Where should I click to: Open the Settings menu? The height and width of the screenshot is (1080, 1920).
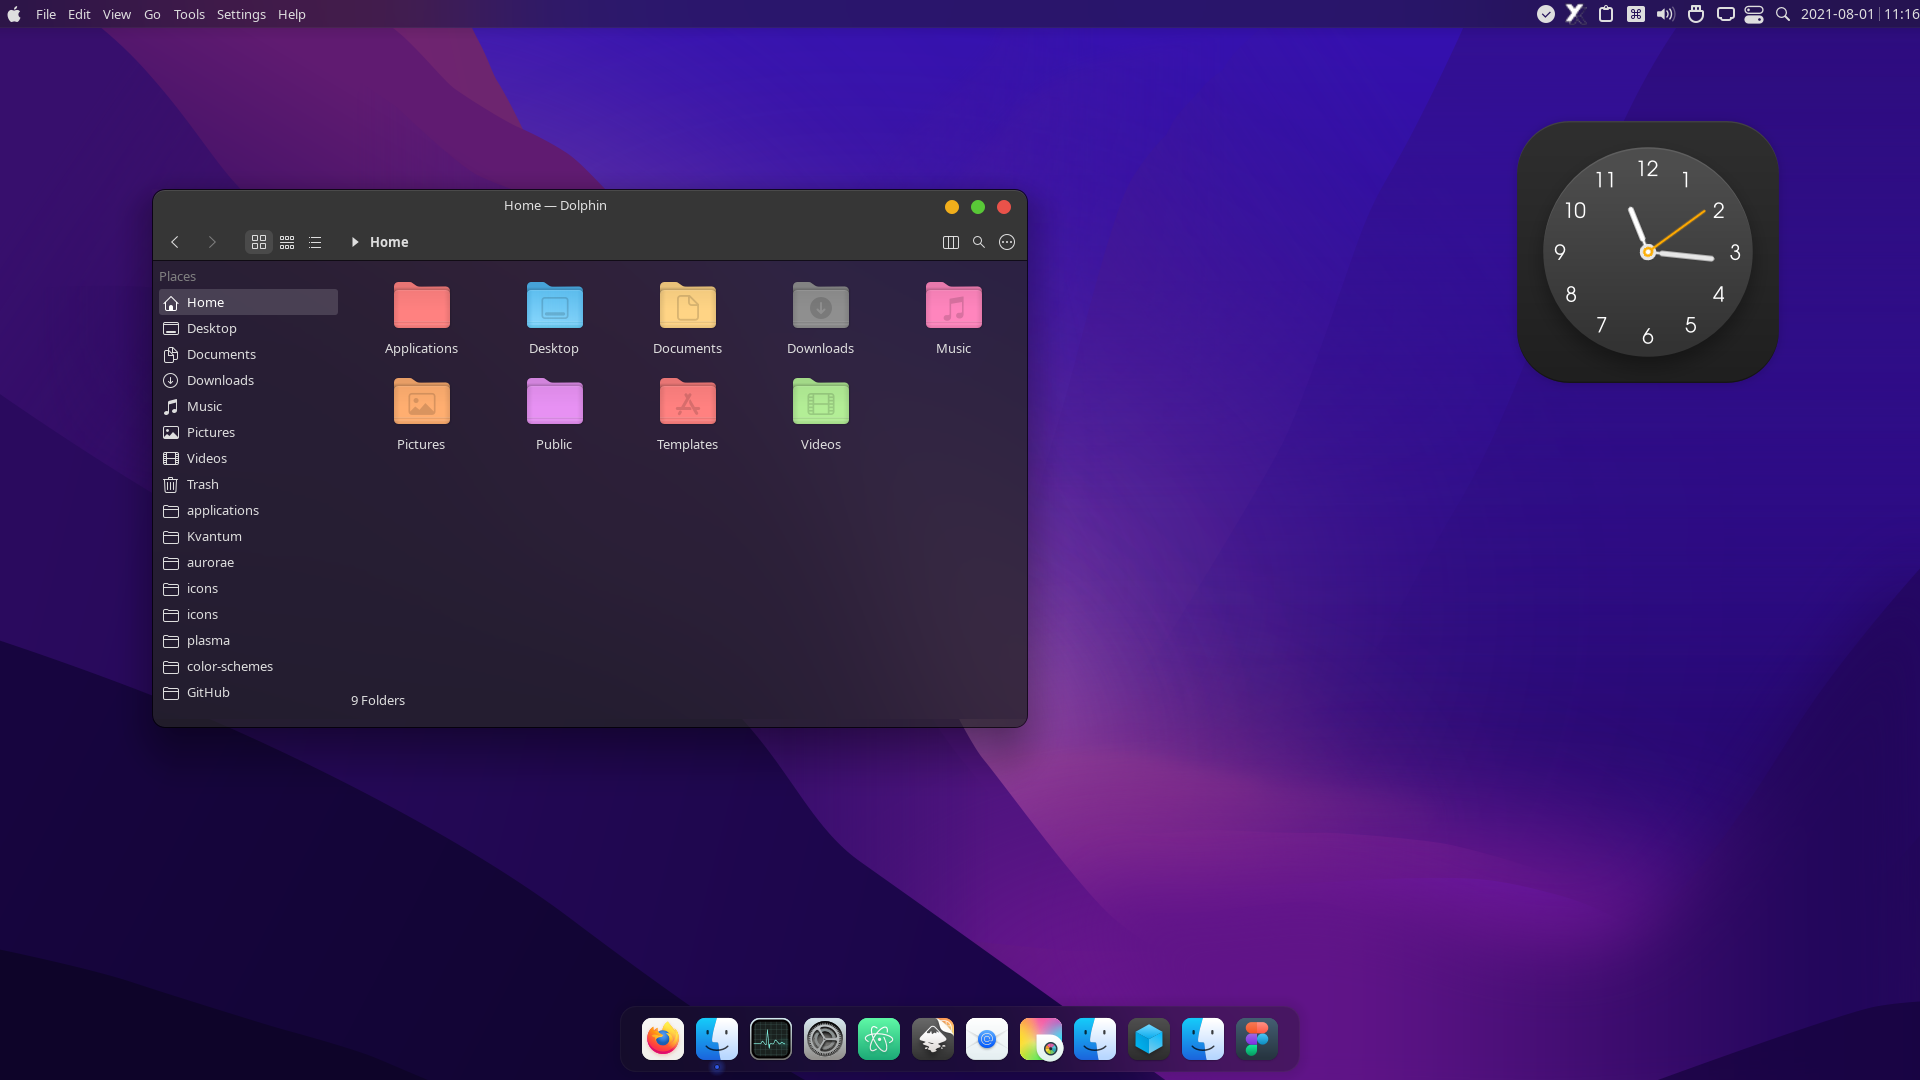pyautogui.click(x=241, y=14)
